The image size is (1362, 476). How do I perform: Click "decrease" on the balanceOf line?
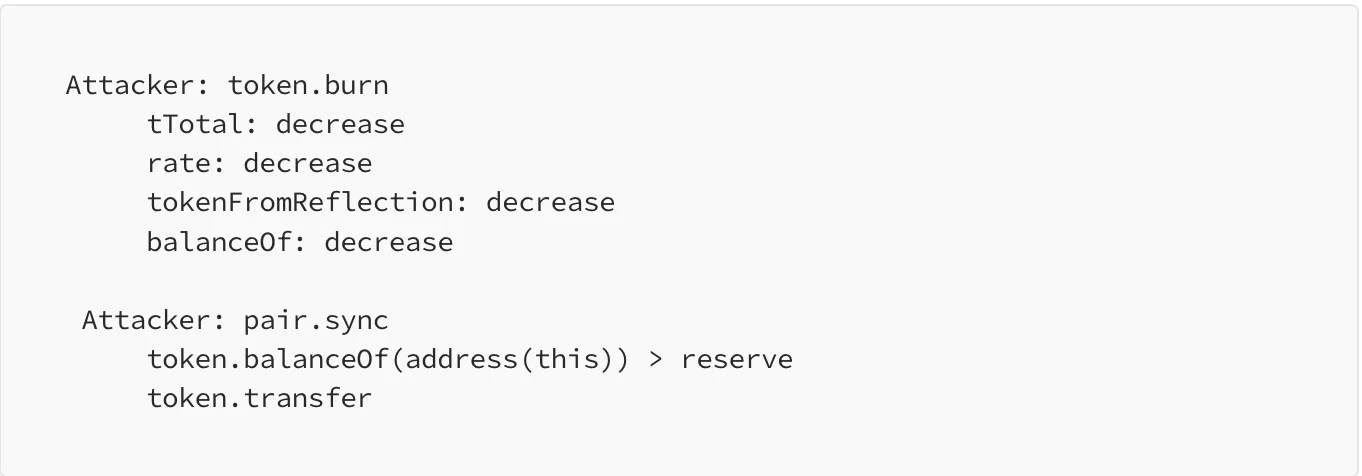[389, 243]
